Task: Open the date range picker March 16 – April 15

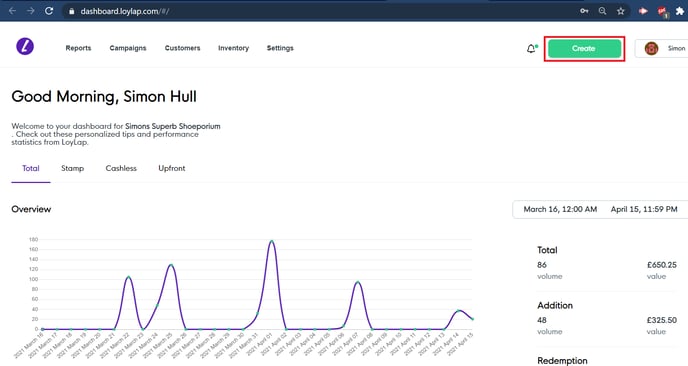Action: click(600, 209)
